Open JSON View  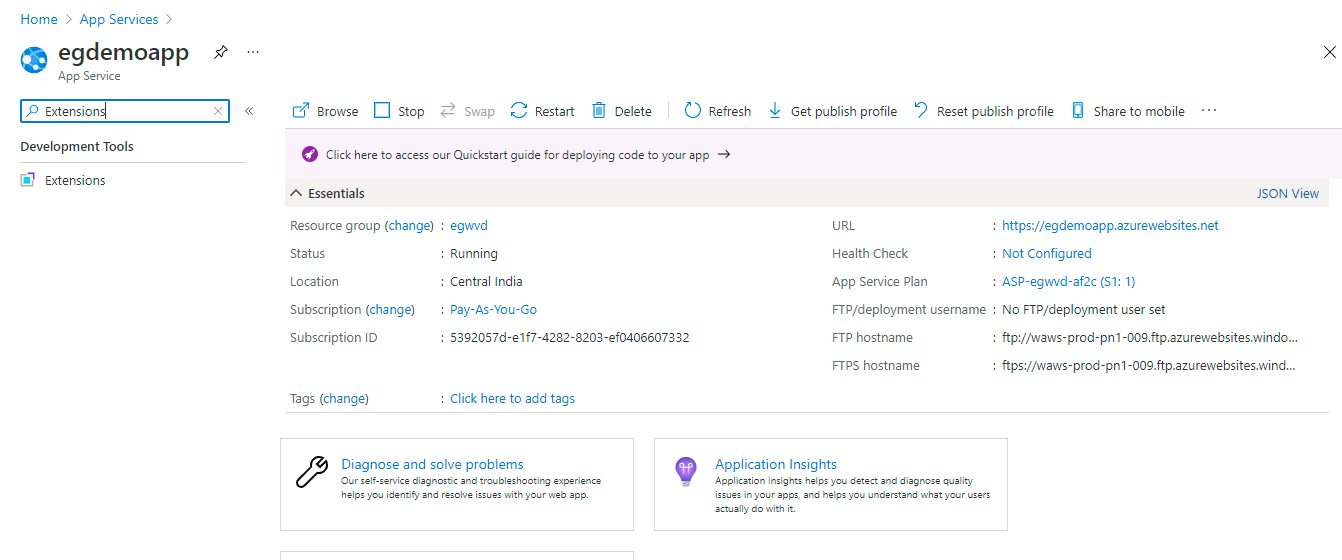point(1288,194)
